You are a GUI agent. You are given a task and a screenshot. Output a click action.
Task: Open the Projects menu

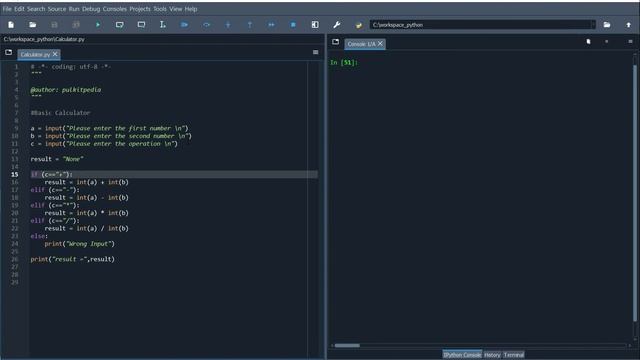click(x=140, y=9)
